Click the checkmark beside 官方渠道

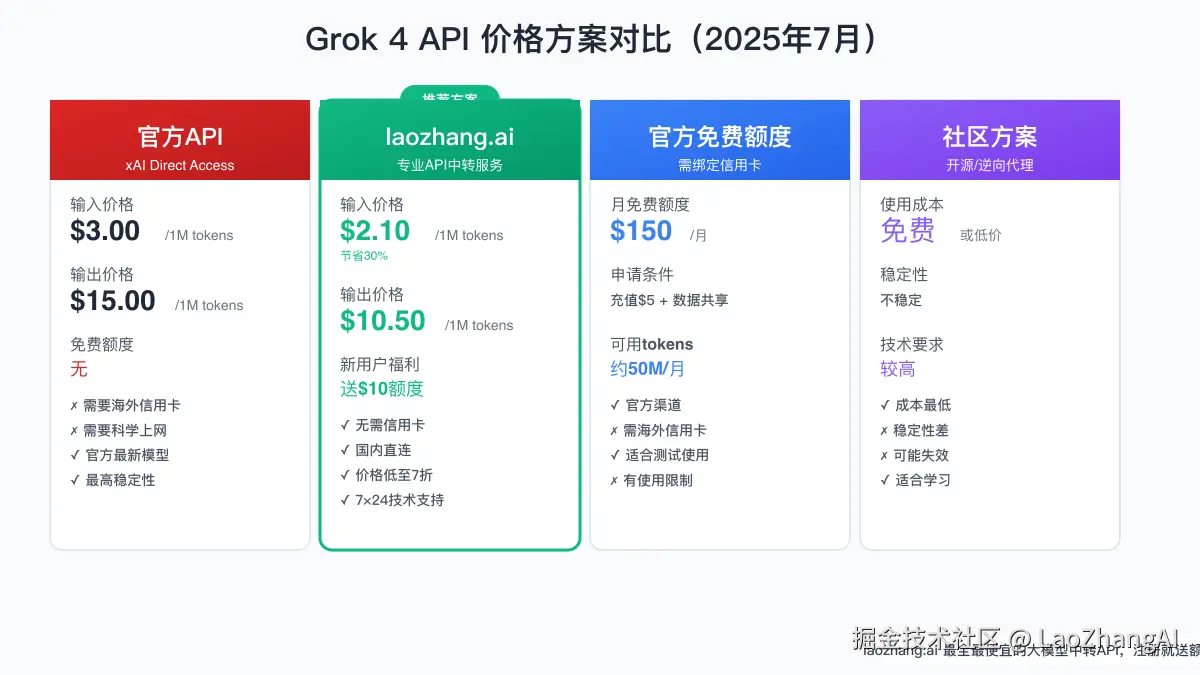tap(613, 405)
